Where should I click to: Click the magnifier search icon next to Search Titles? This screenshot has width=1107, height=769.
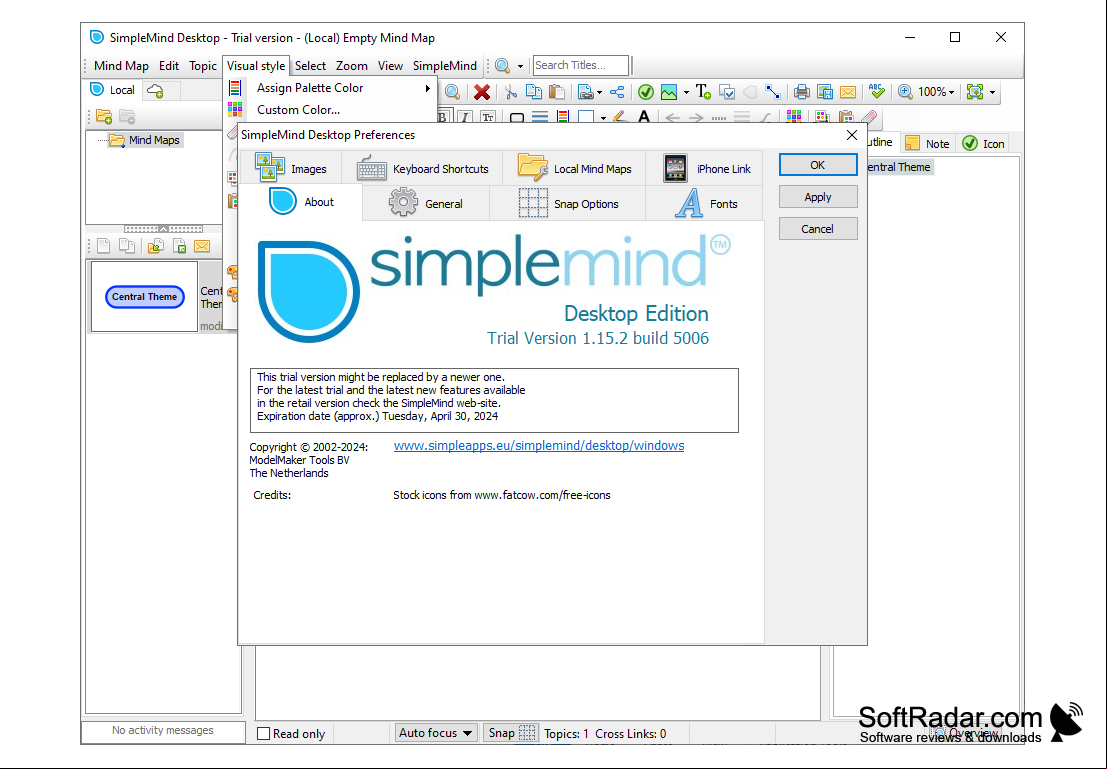pos(503,66)
